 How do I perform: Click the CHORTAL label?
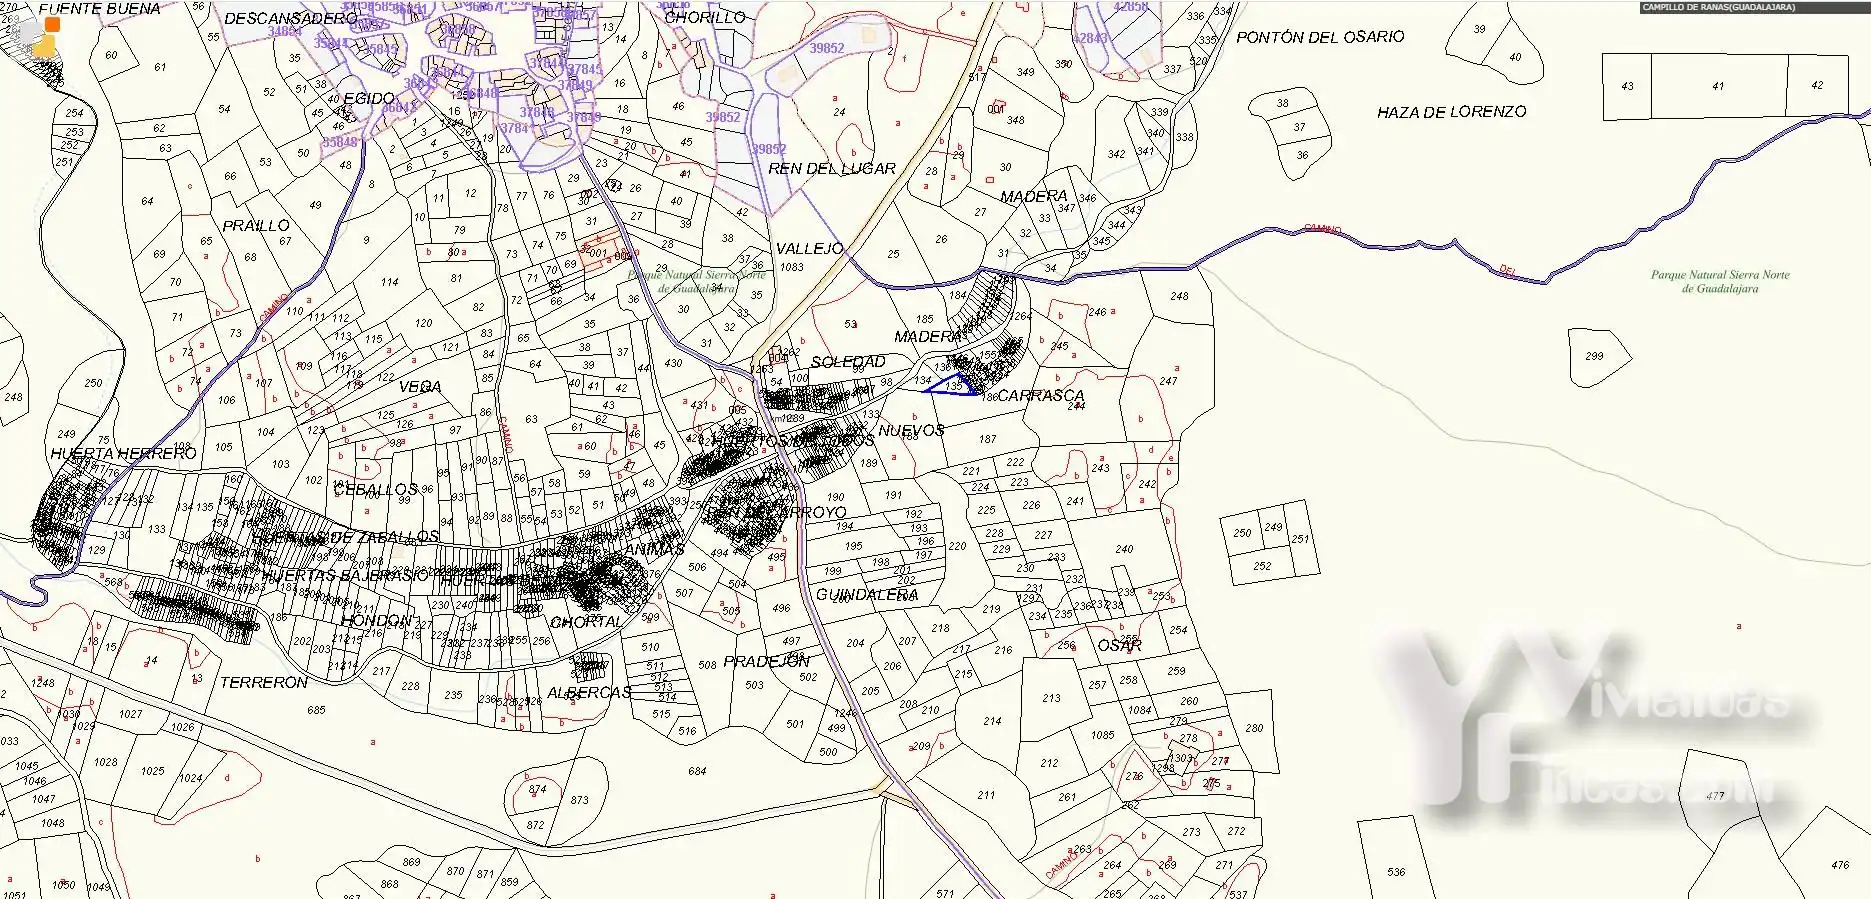587,622
